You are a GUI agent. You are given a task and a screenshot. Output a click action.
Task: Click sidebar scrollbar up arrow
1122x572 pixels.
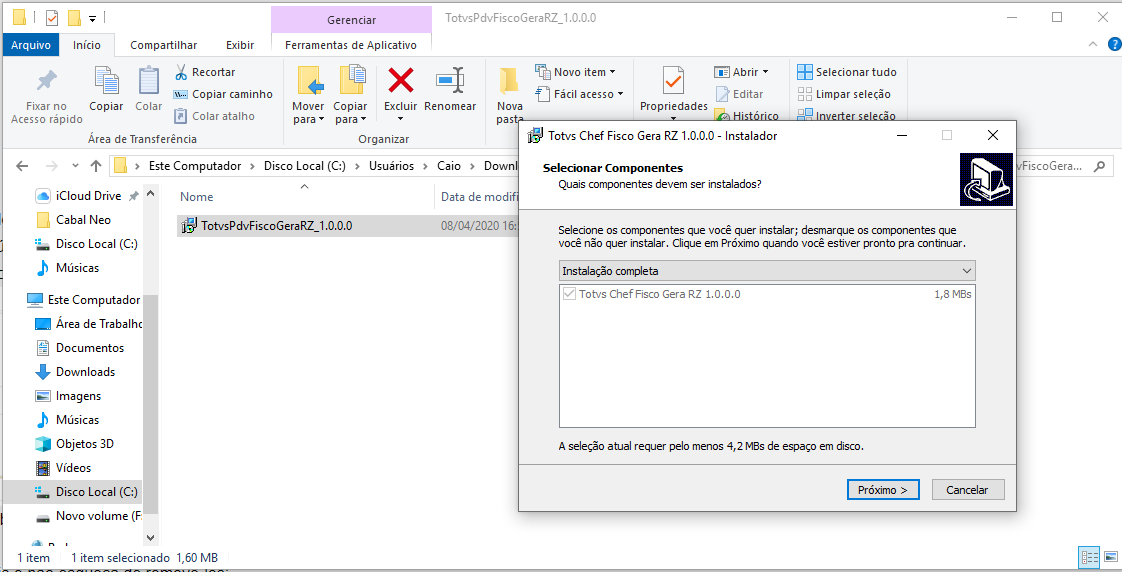[150, 193]
